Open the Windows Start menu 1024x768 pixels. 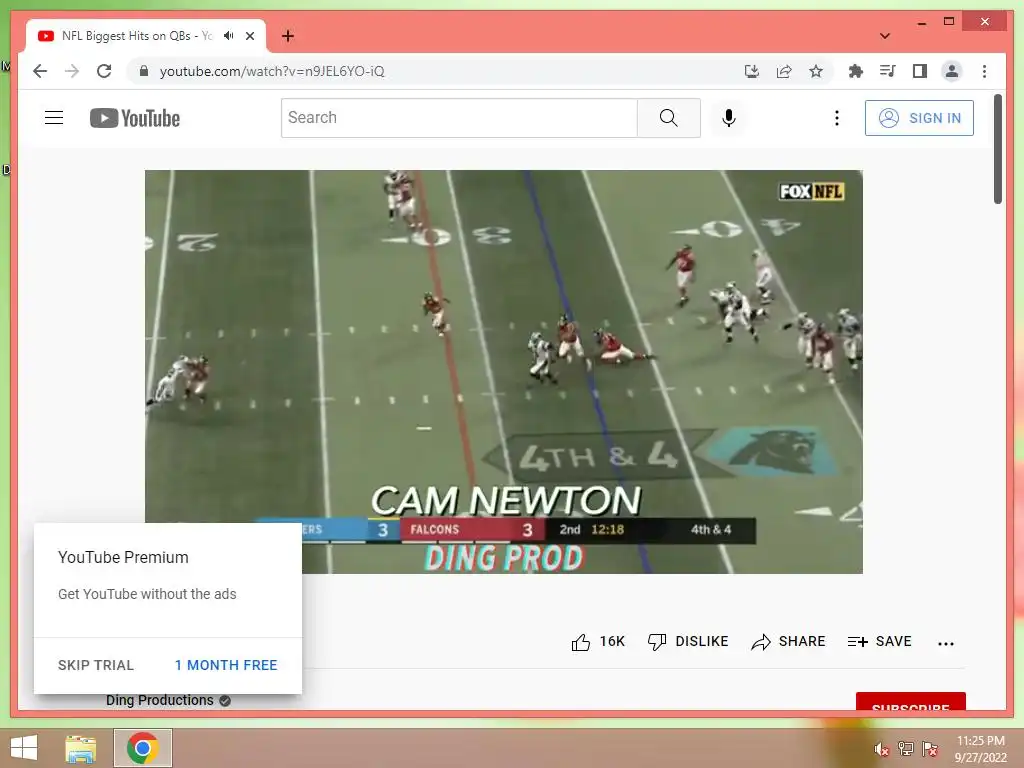pyautogui.click(x=24, y=748)
